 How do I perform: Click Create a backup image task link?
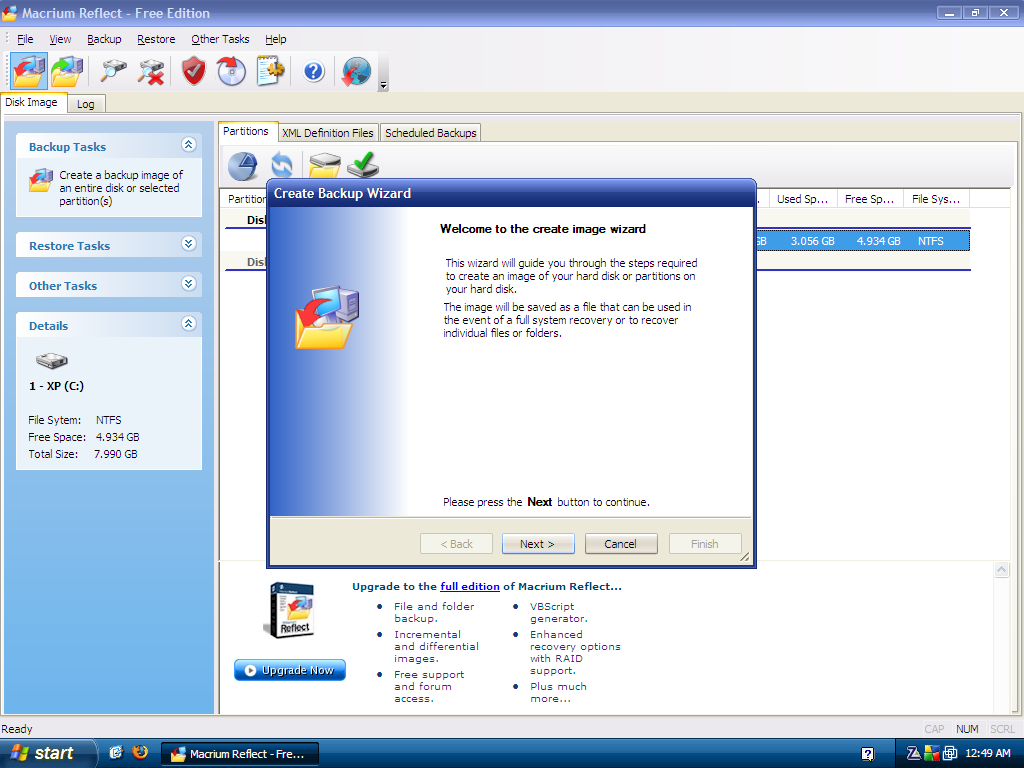(x=121, y=188)
